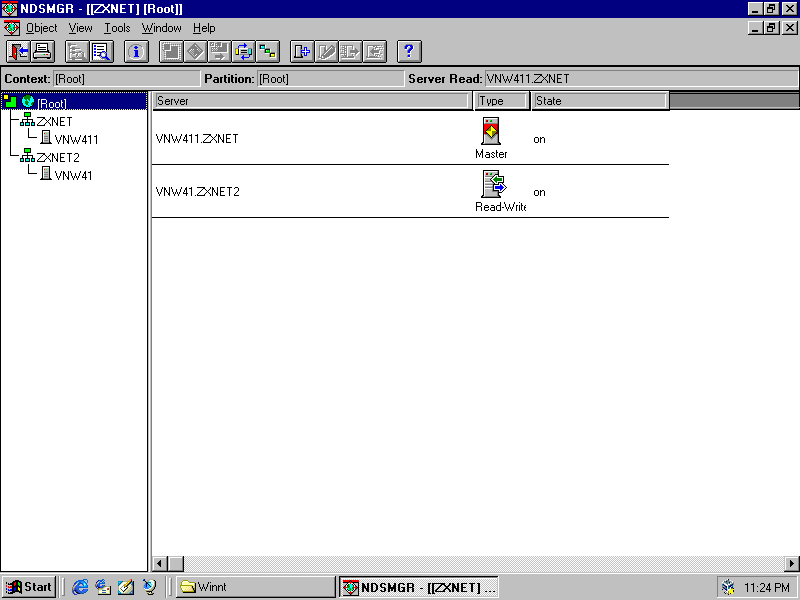Click the Check Synchronization toolbar icon
The width and height of the screenshot is (800, 600).
243,52
